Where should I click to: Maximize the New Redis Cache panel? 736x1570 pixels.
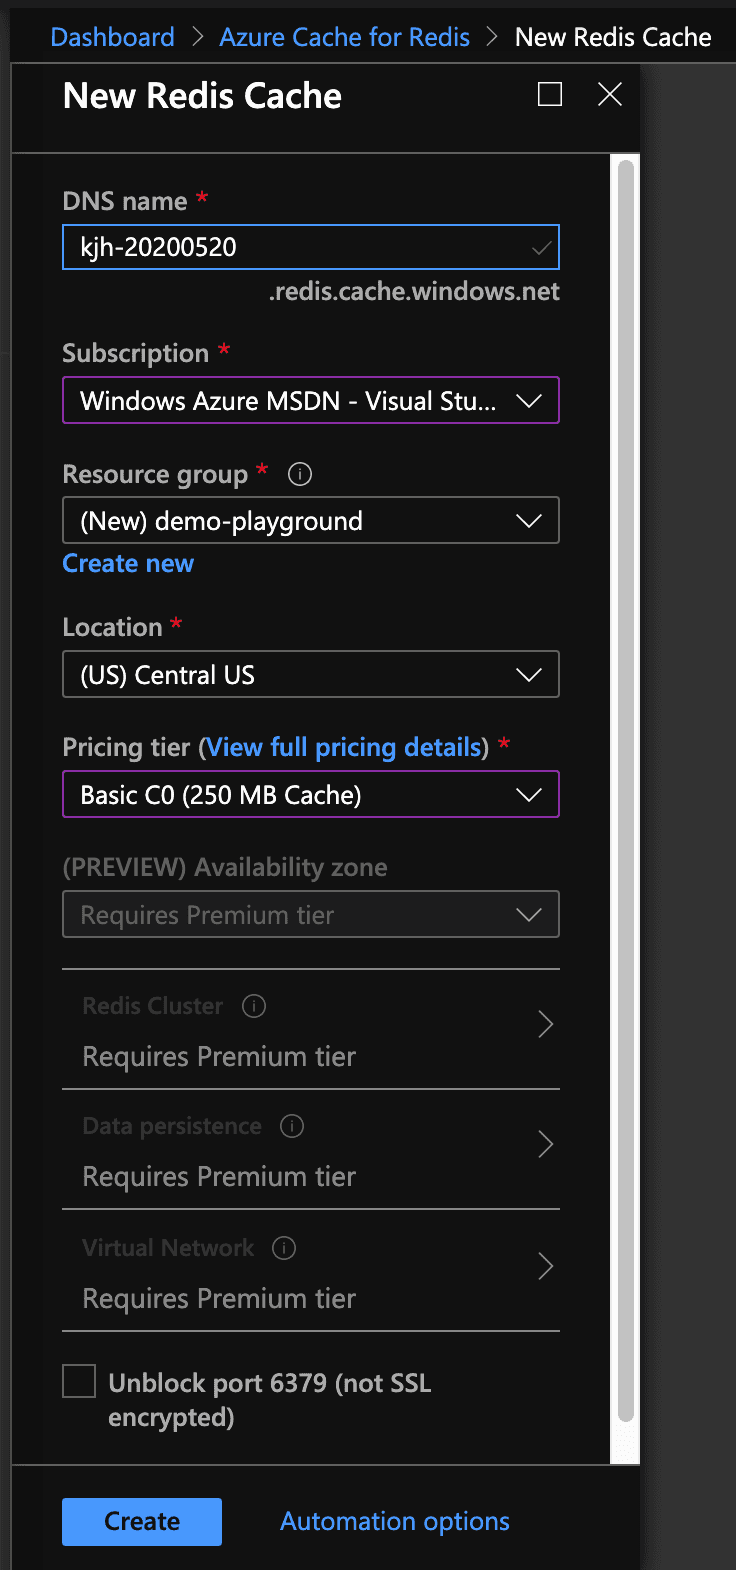tap(550, 94)
